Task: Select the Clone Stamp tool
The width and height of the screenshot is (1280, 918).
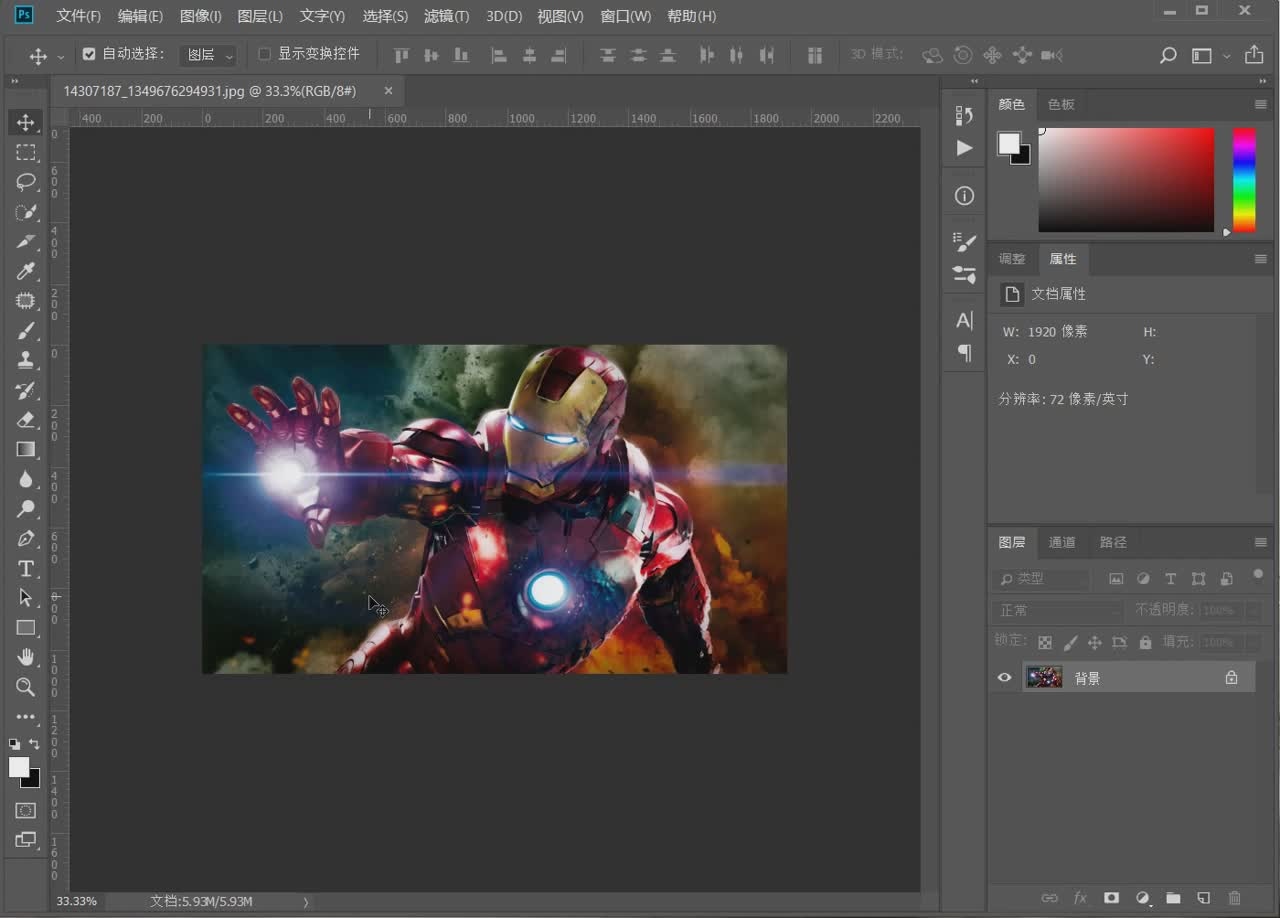Action: [x=26, y=360]
